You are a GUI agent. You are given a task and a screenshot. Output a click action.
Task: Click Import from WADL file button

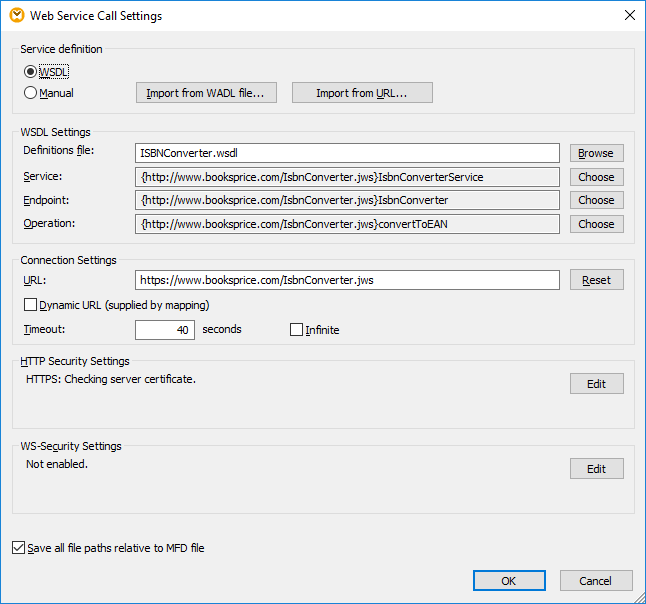point(205,93)
